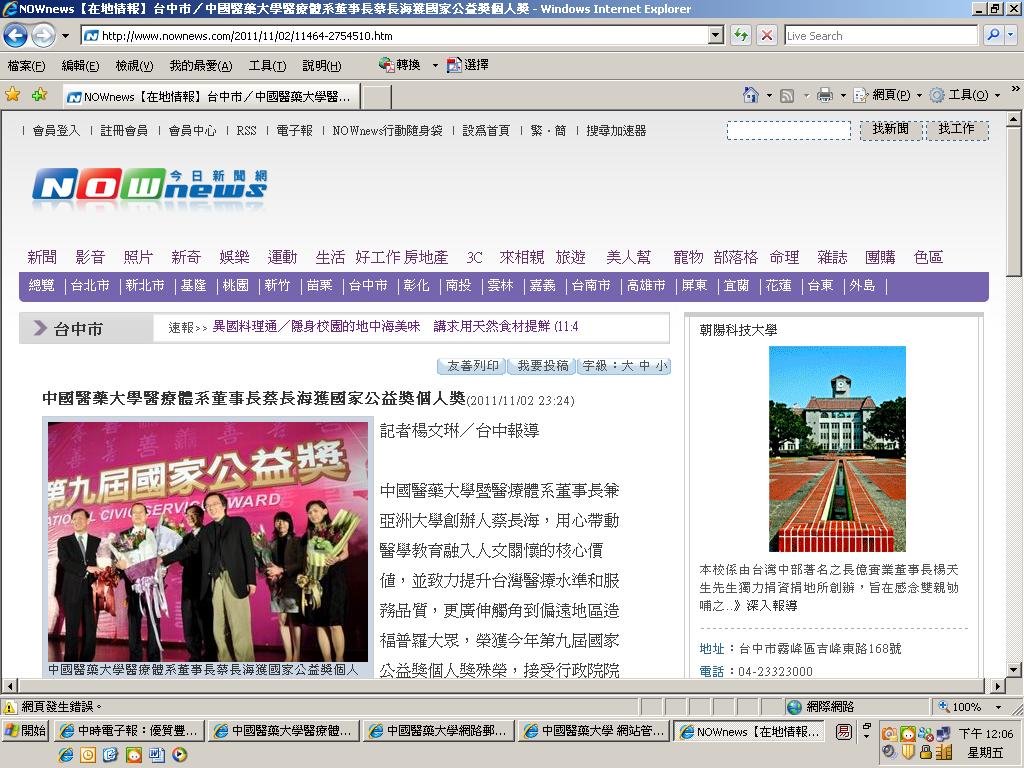Click the 轉換 converter toolbar icon
The height and width of the screenshot is (768, 1024).
pos(387,65)
